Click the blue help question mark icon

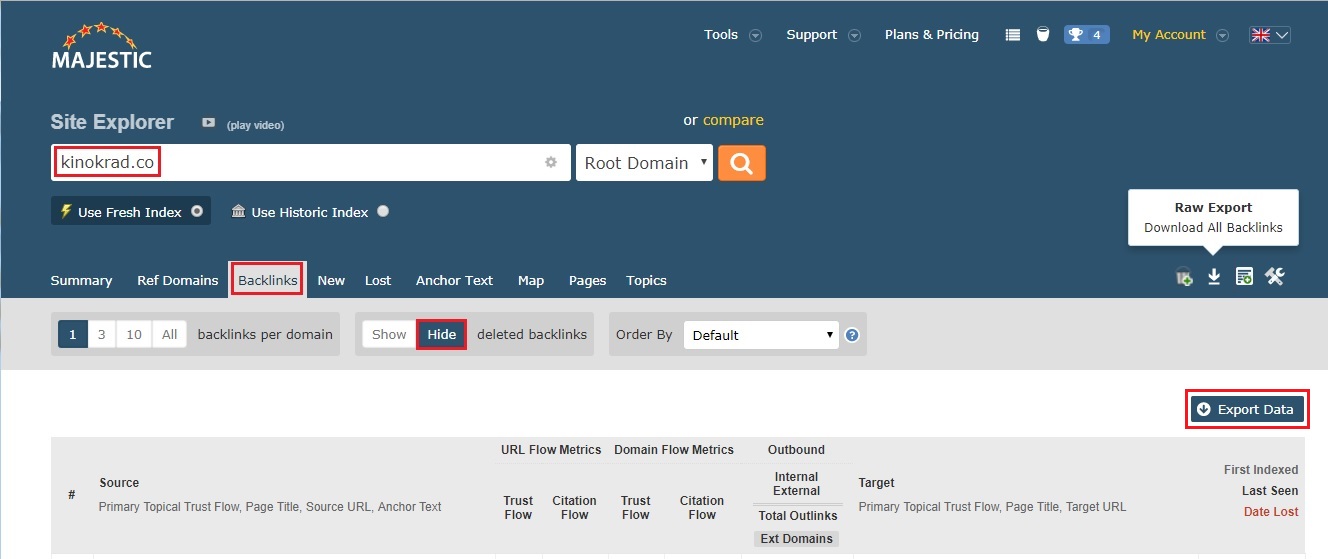852,335
